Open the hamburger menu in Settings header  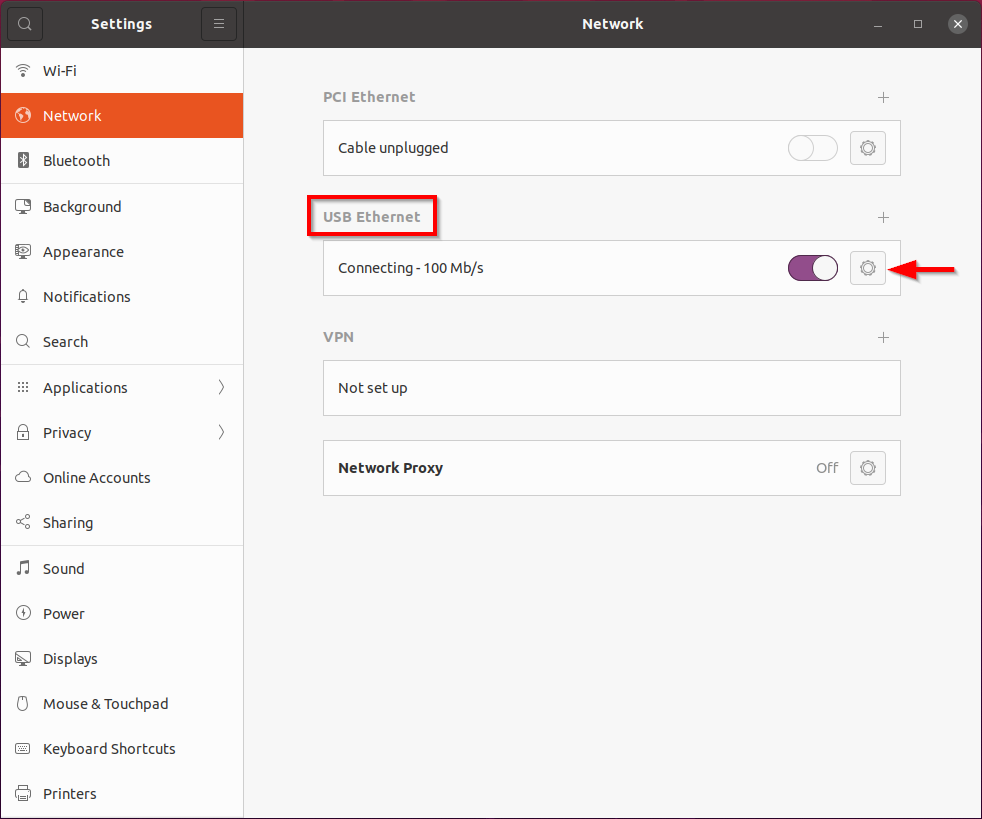click(x=219, y=24)
